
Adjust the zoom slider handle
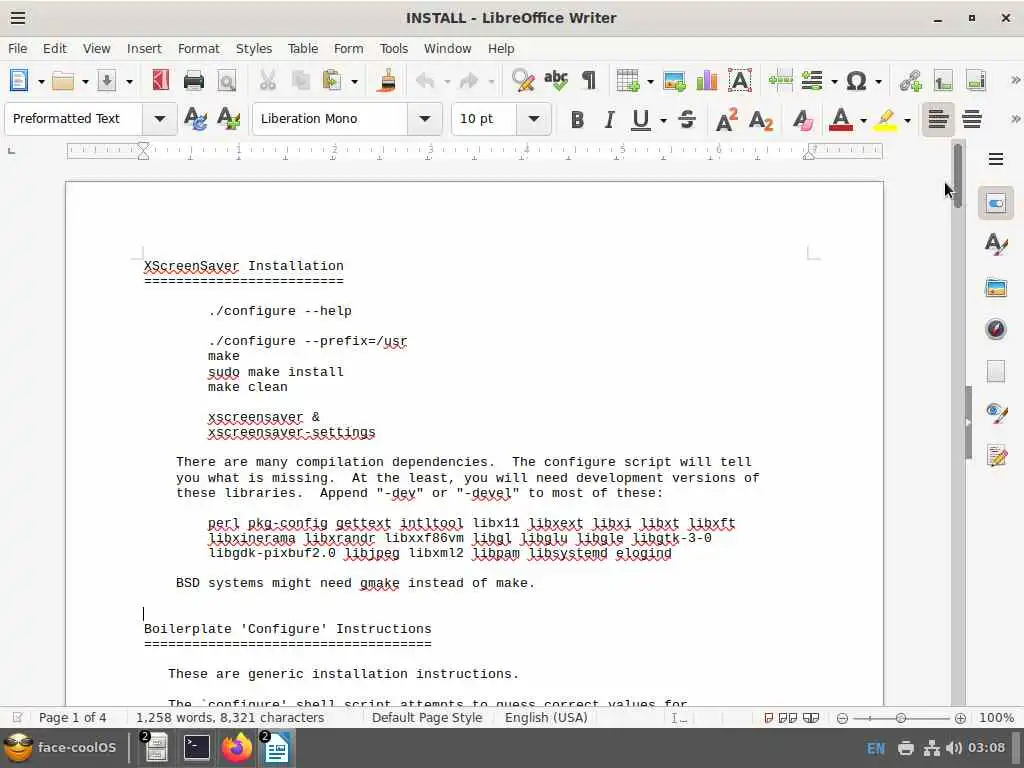(901, 718)
